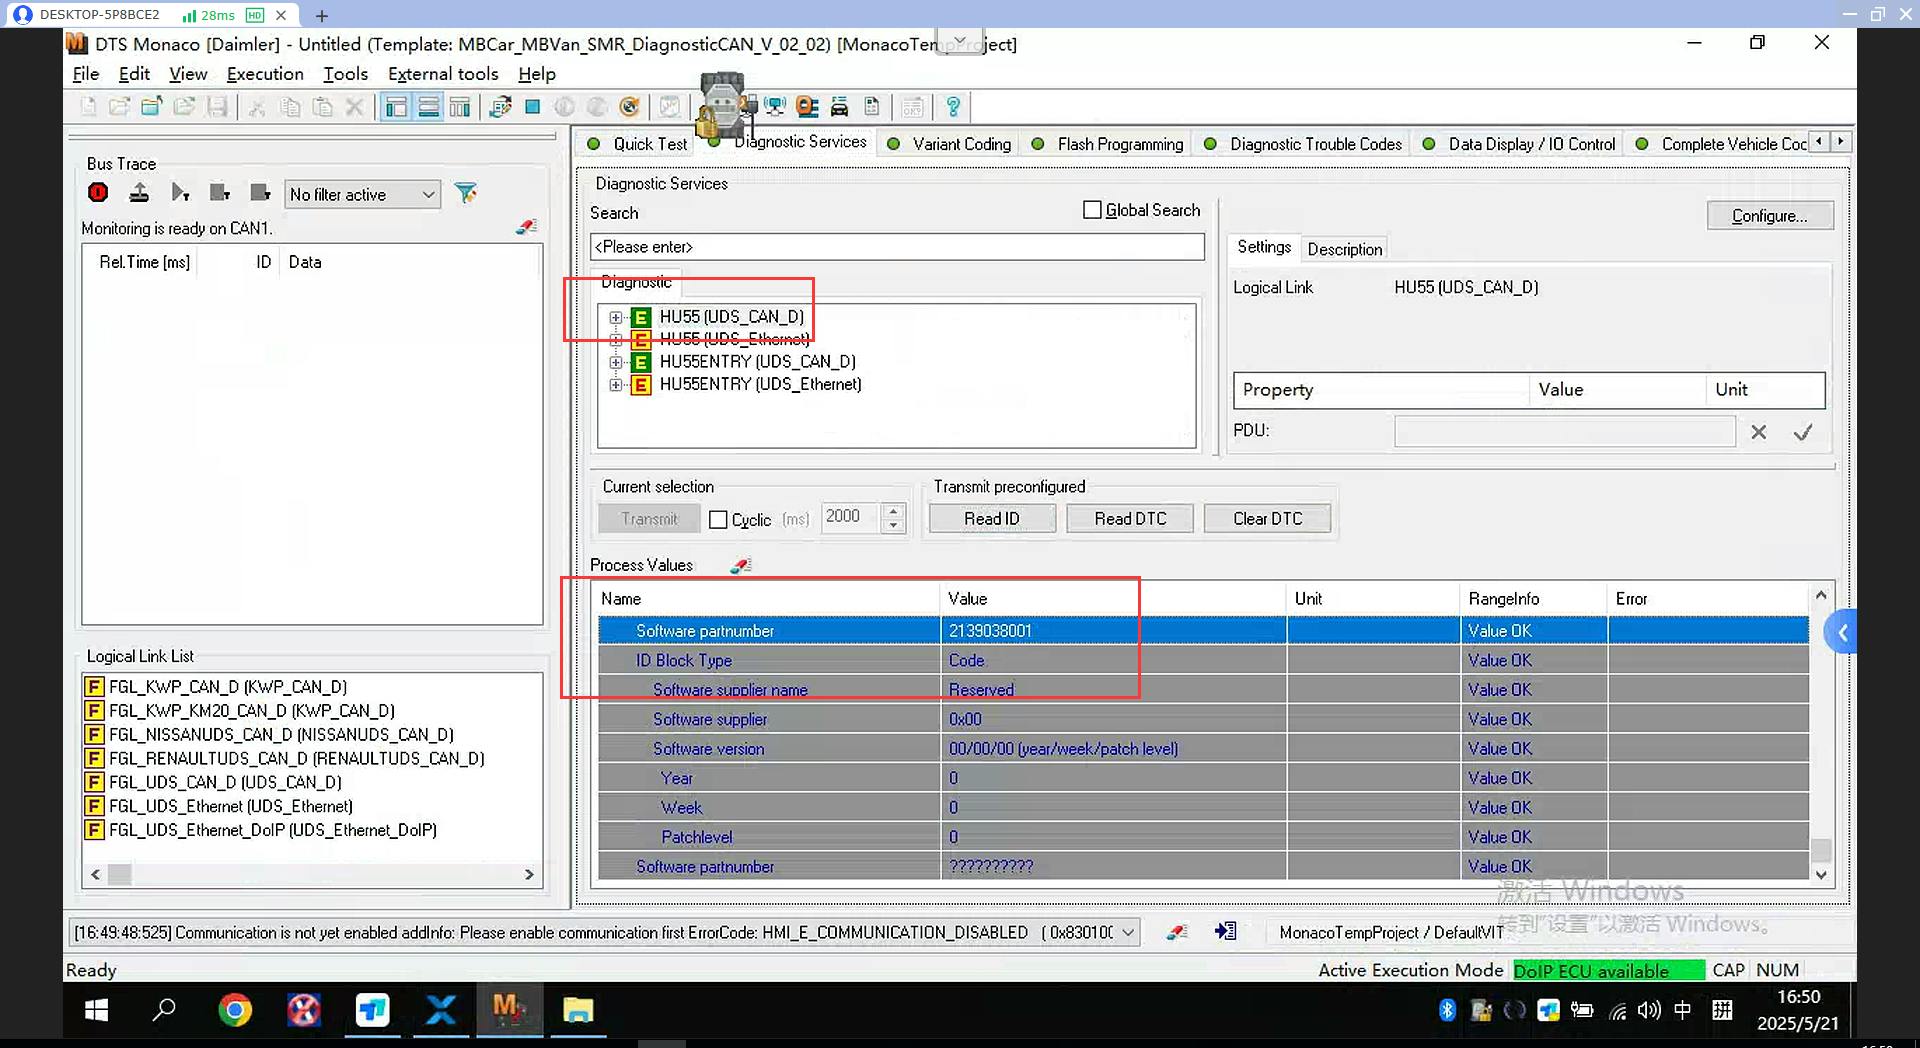Switch to the Description tab
1920x1048 pixels.
pyautogui.click(x=1345, y=249)
